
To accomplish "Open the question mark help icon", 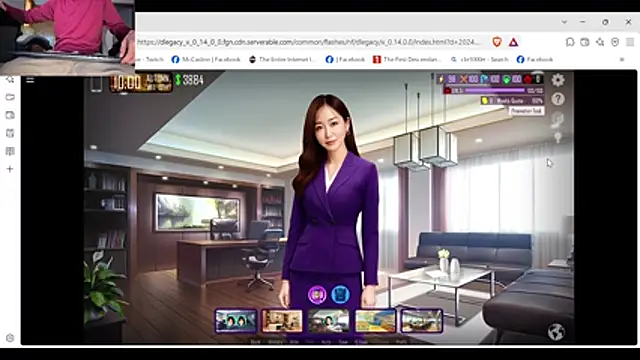I will (558, 99).
